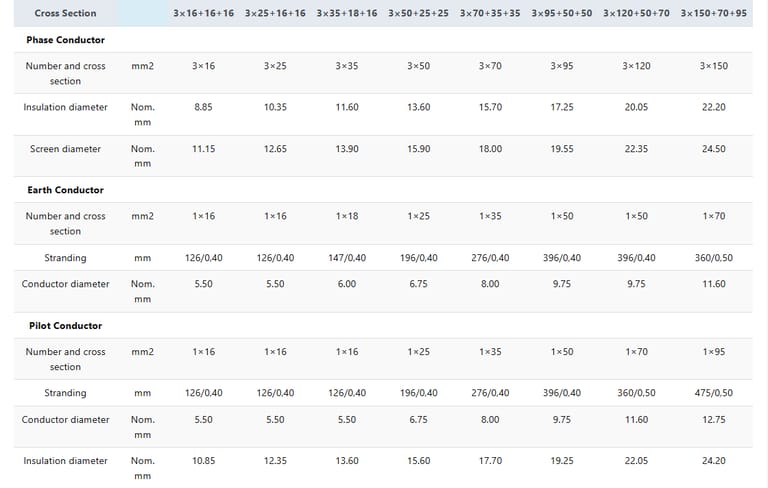Select the 3×16+16+16 column header

[x=203, y=13]
